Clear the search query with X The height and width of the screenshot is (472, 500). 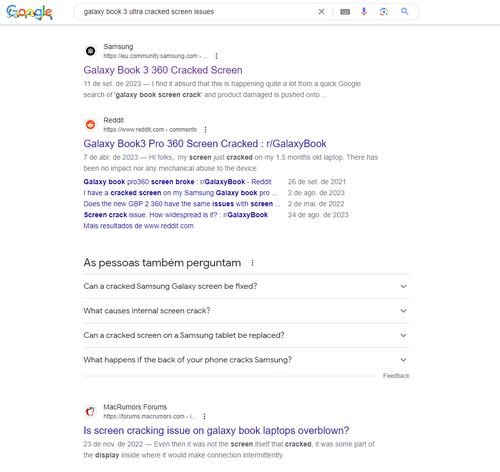[321, 12]
